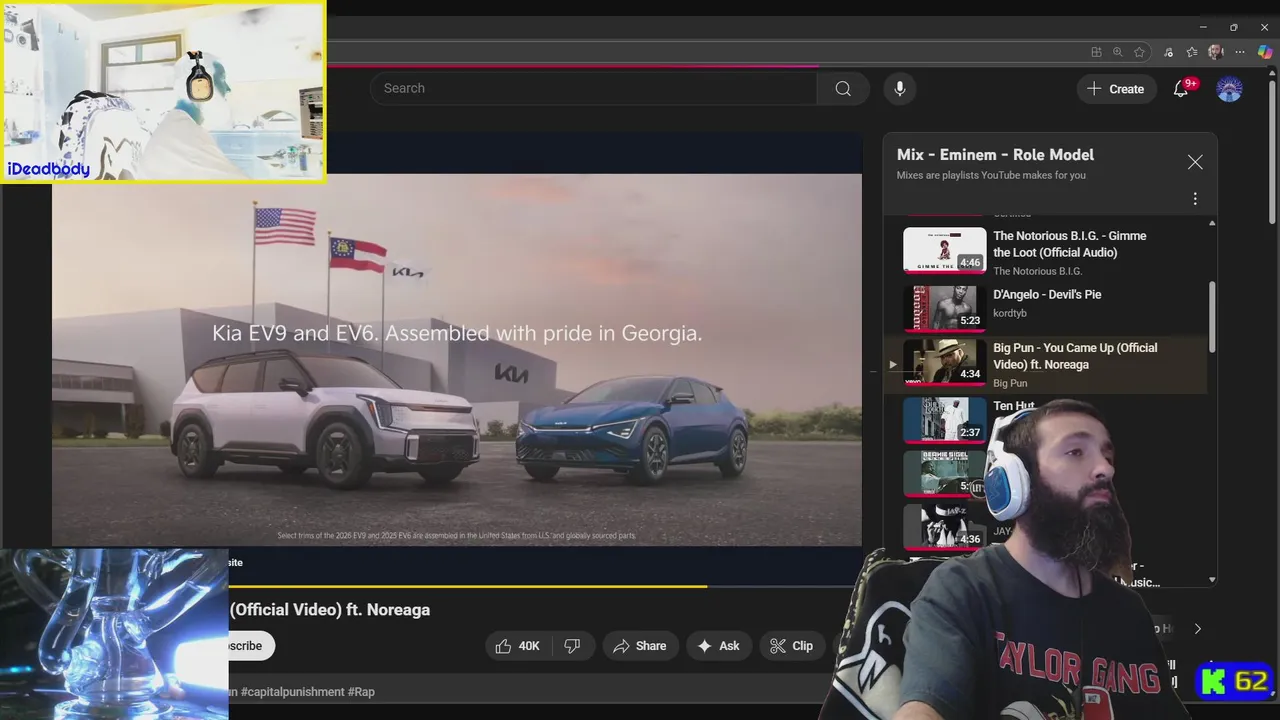Play The Notorious B.I.G. Gimme the Loot thumbnail
1280x720 pixels.
(x=944, y=251)
